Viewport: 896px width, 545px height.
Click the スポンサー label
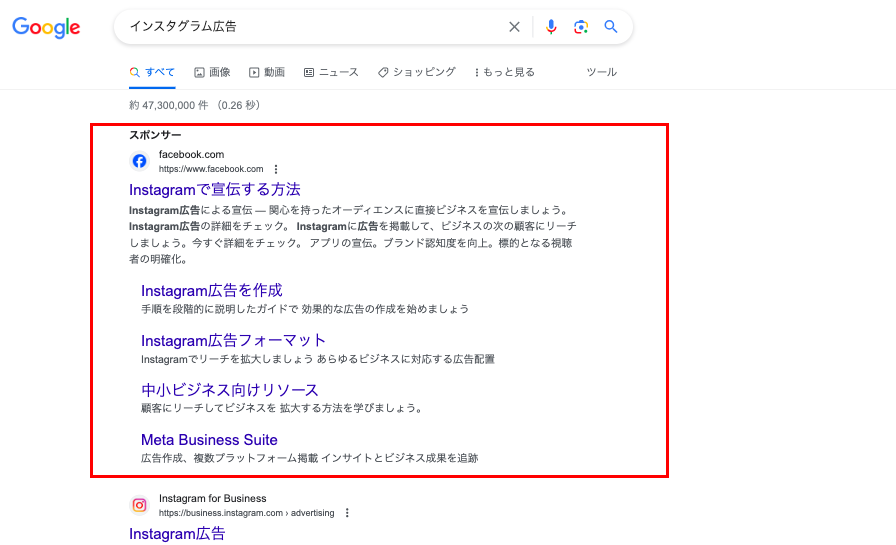[155, 135]
